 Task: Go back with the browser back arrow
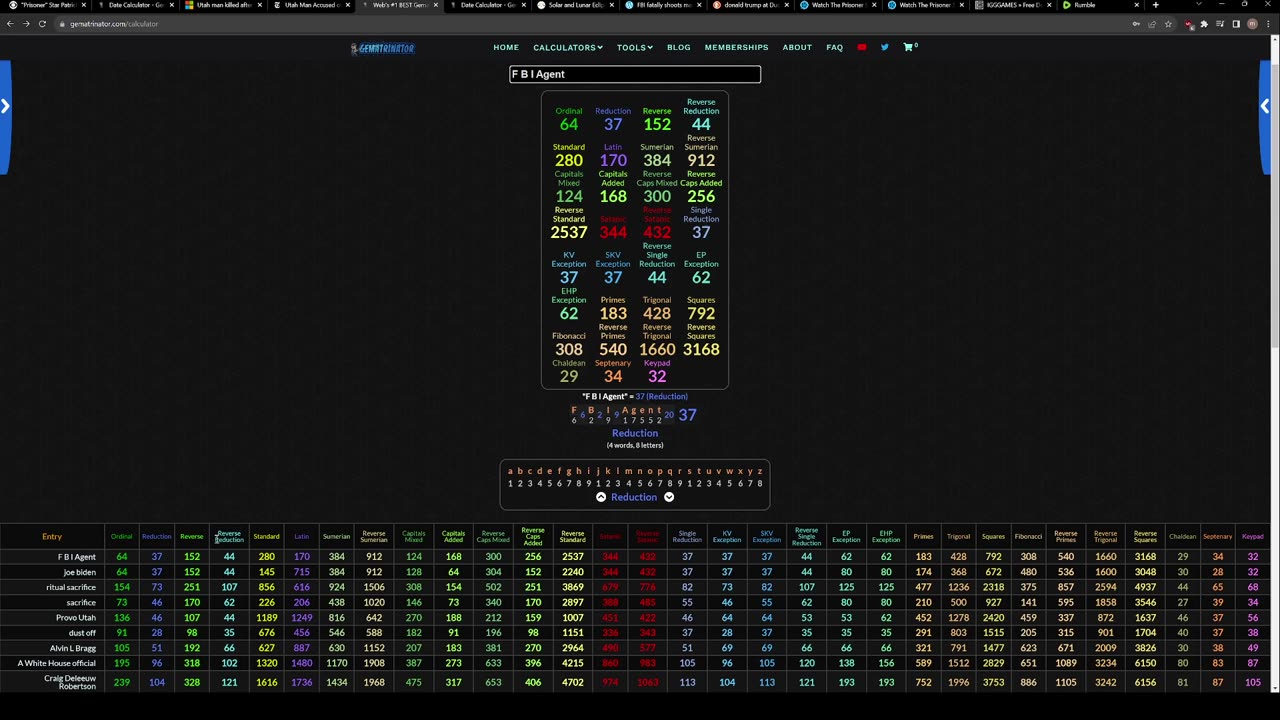10,24
